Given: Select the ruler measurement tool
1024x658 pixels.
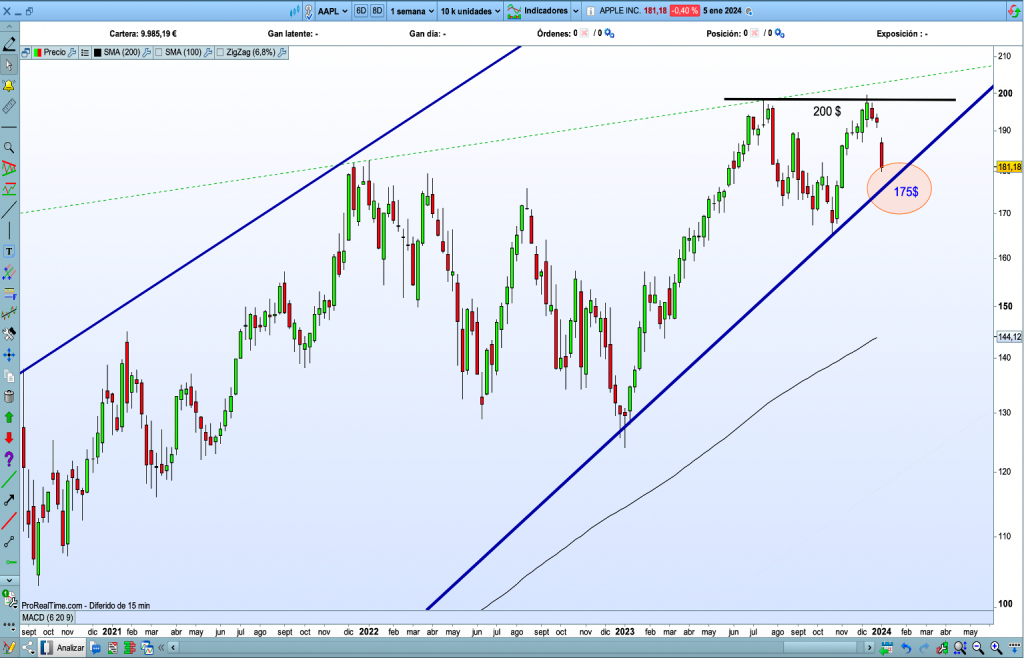Looking at the screenshot, I should pos(9,105).
